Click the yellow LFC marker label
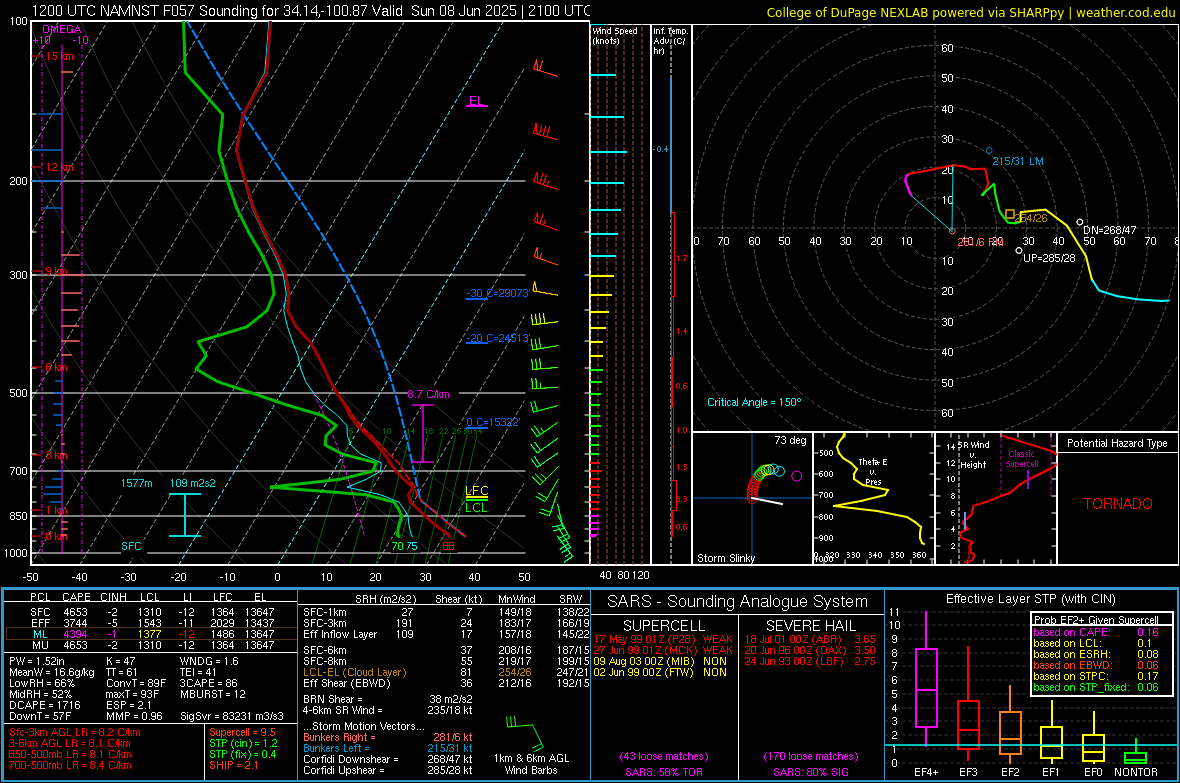This screenshot has height=783, width=1180. 476,491
